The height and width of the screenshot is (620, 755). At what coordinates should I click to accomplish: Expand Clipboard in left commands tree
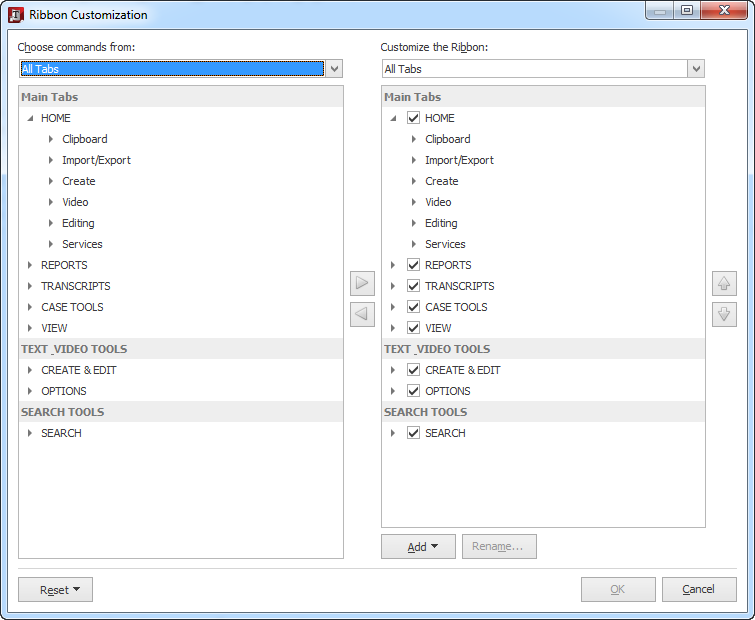click(51, 139)
